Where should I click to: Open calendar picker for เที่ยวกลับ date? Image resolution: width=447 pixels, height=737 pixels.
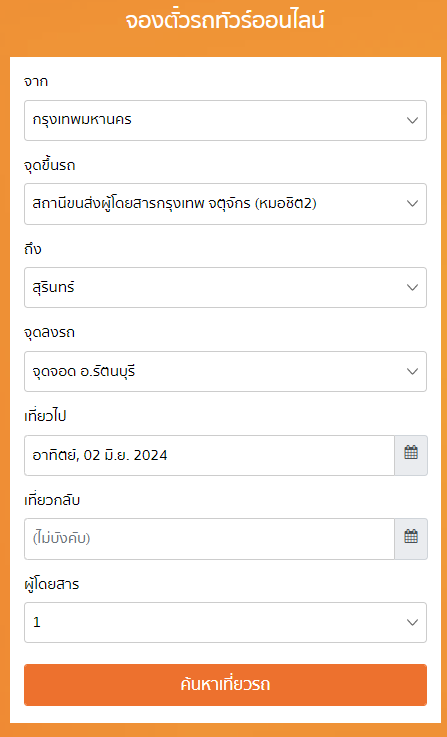click(x=411, y=539)
